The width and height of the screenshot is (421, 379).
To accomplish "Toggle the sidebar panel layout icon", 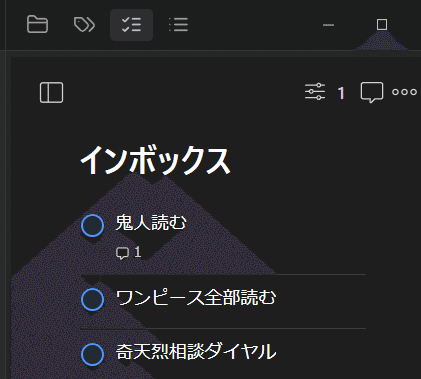I will tap(51, 92).
